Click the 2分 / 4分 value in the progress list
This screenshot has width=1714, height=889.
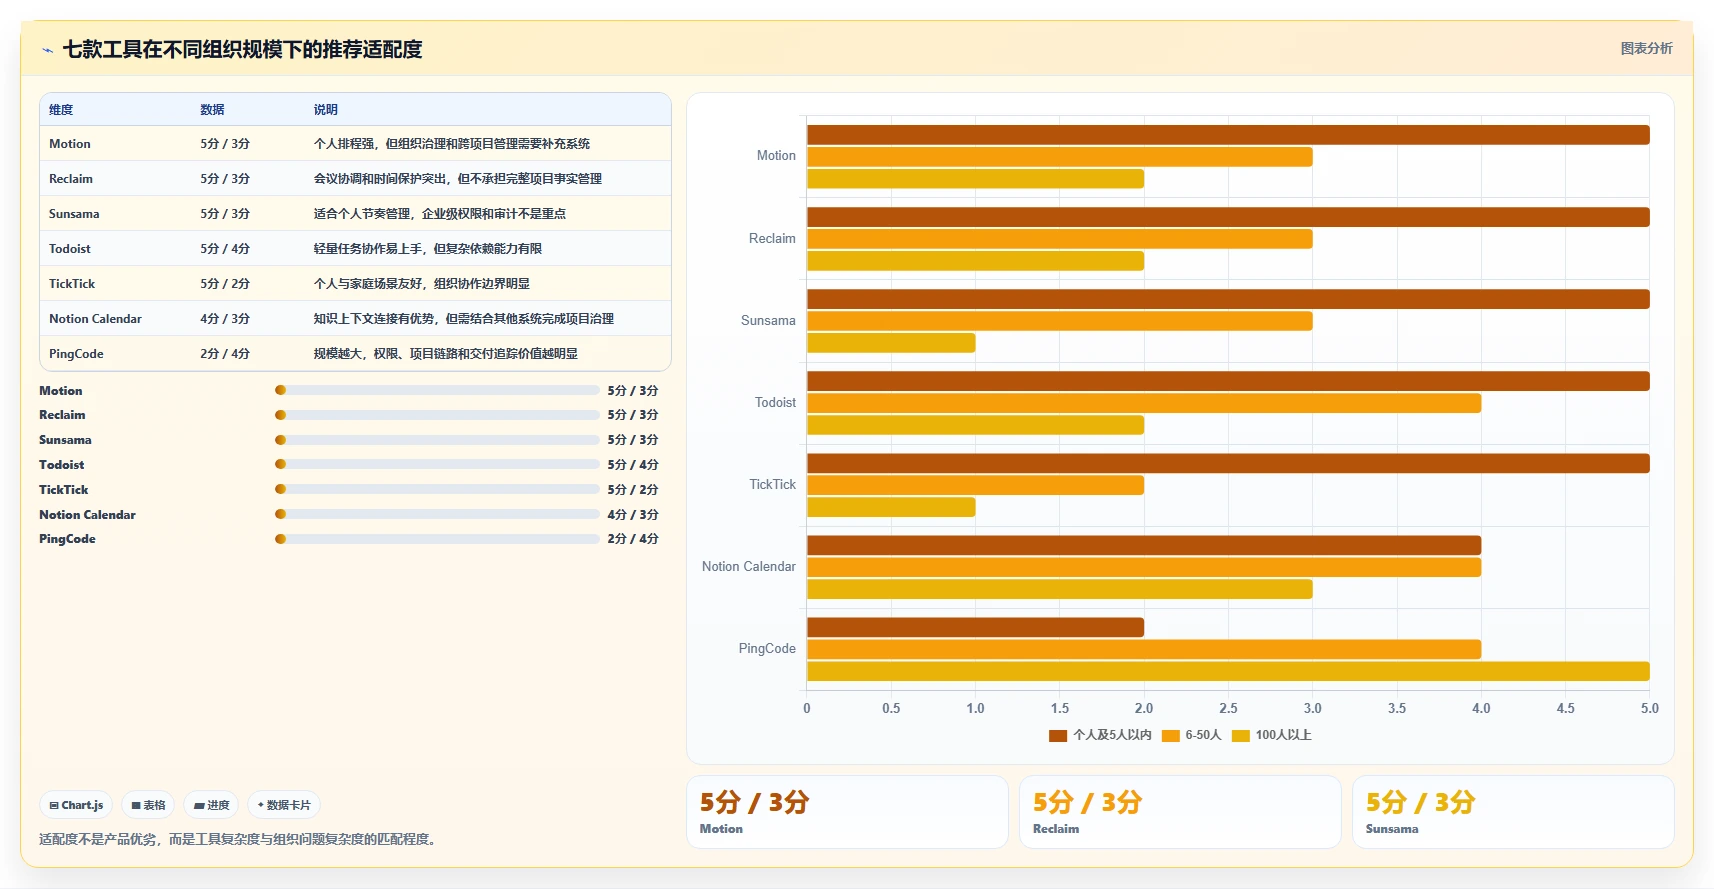coord(633,539)
